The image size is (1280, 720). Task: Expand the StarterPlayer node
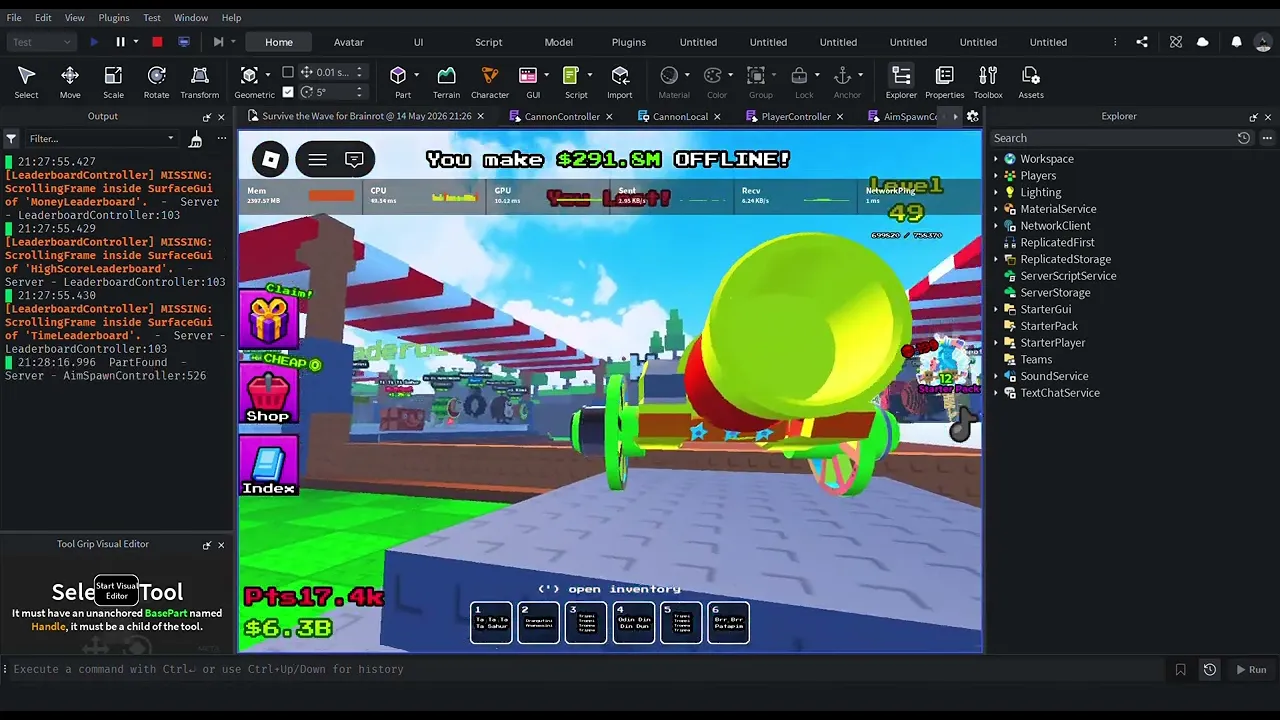(x=996, y=343)
